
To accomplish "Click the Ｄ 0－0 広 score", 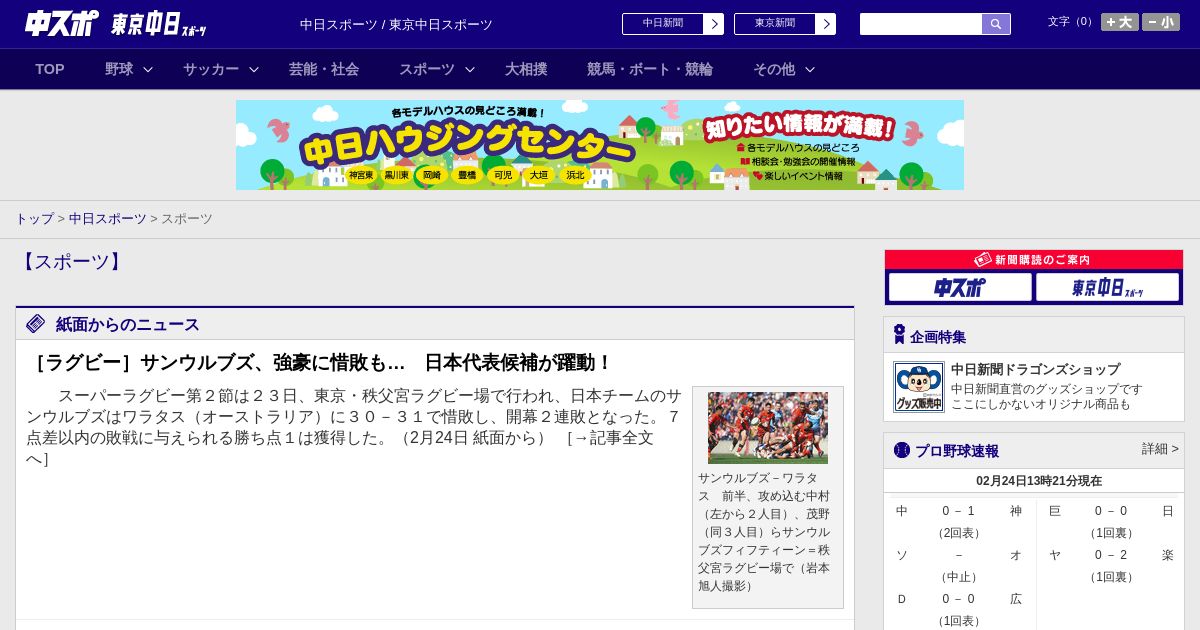I will (x=959, y=599).
